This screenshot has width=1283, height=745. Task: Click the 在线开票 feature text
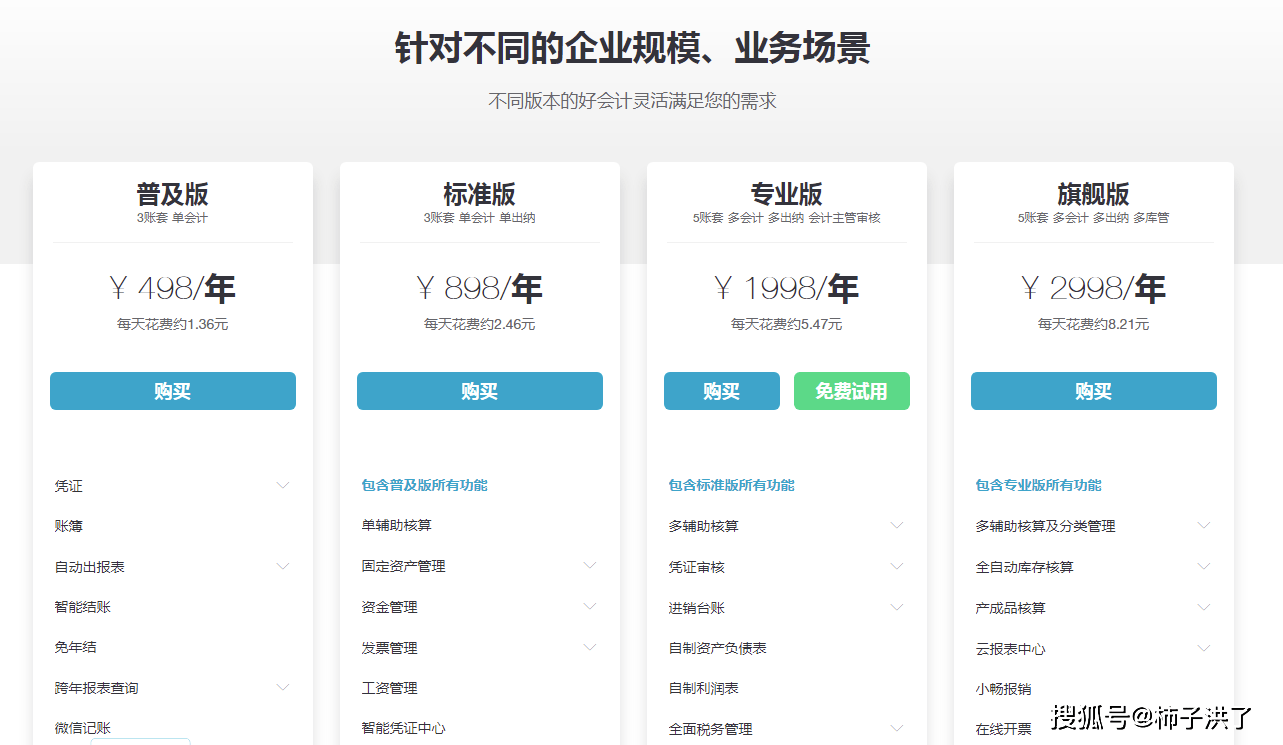tap(1004, 730)
